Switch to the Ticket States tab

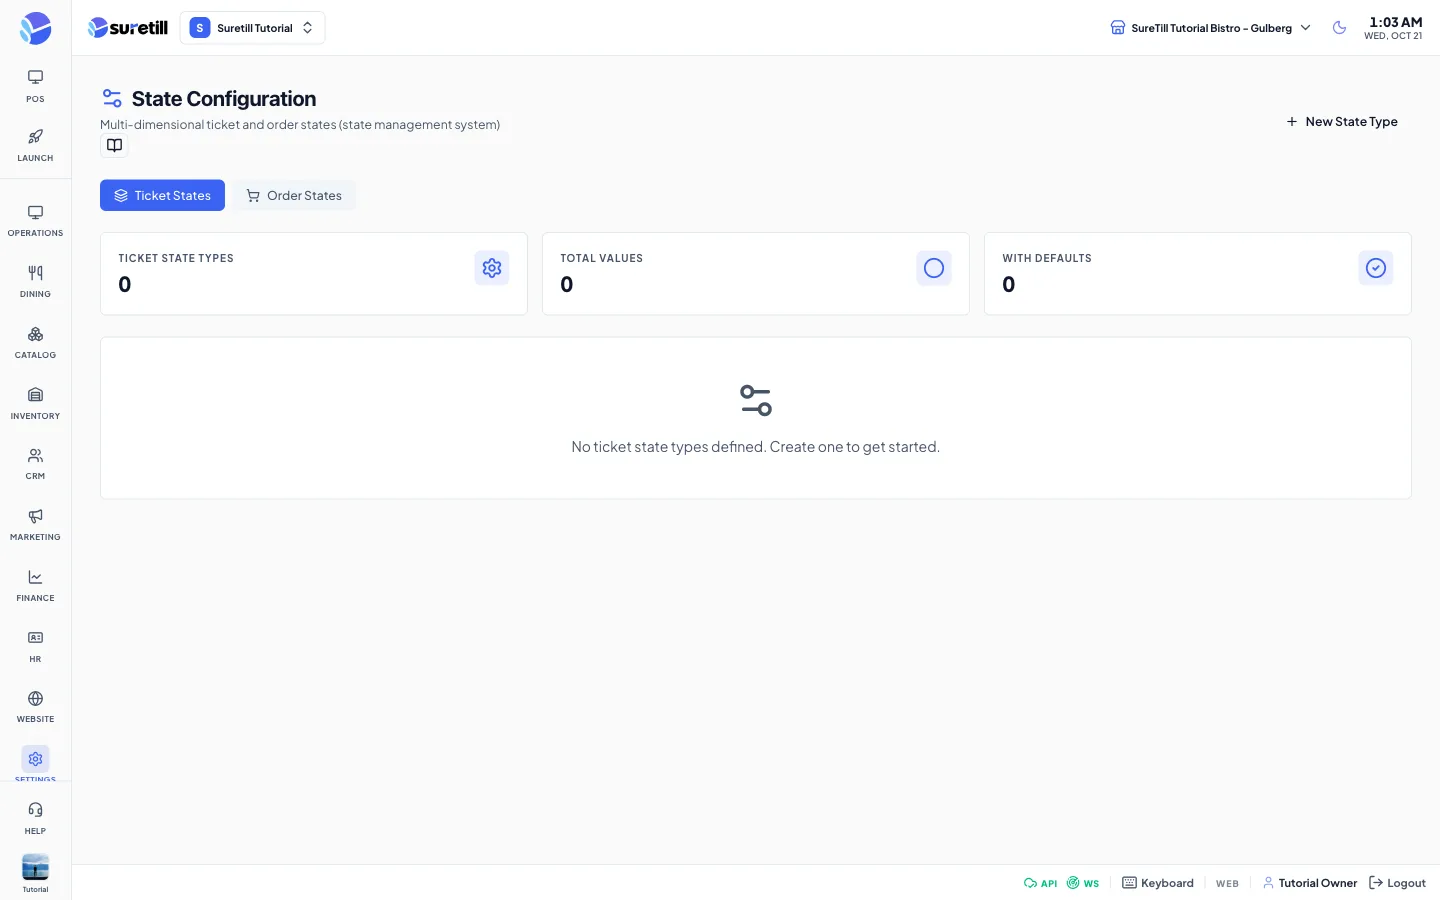162,195
